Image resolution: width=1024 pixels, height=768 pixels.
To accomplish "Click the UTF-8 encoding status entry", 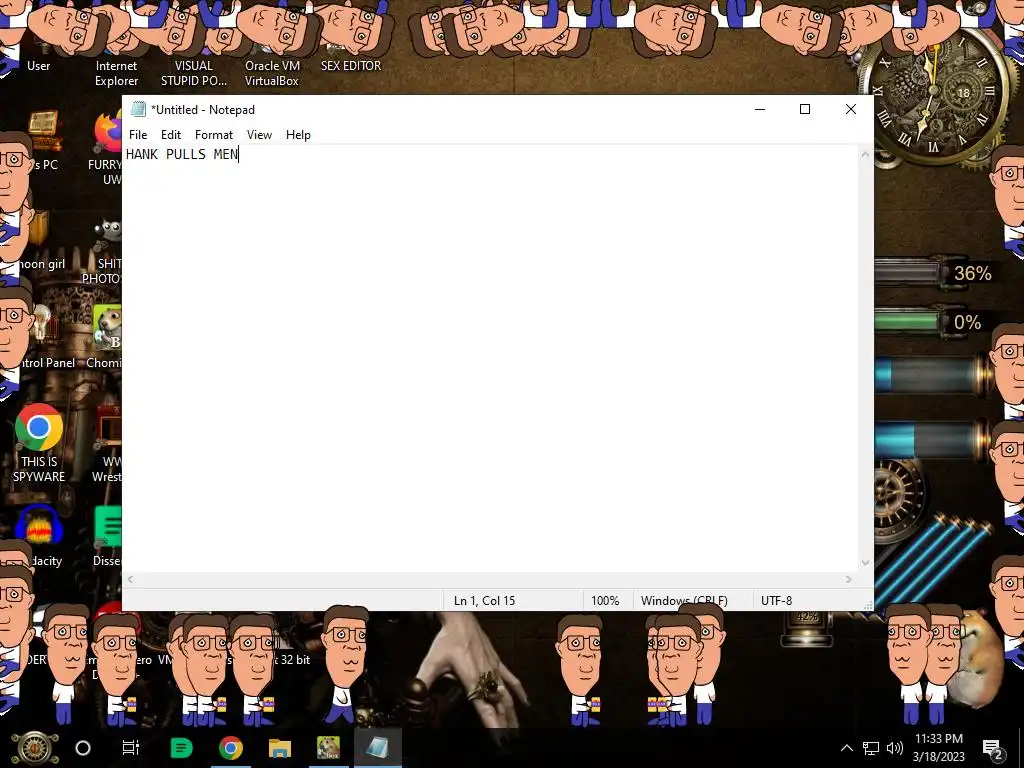I will tap(776, 600).
